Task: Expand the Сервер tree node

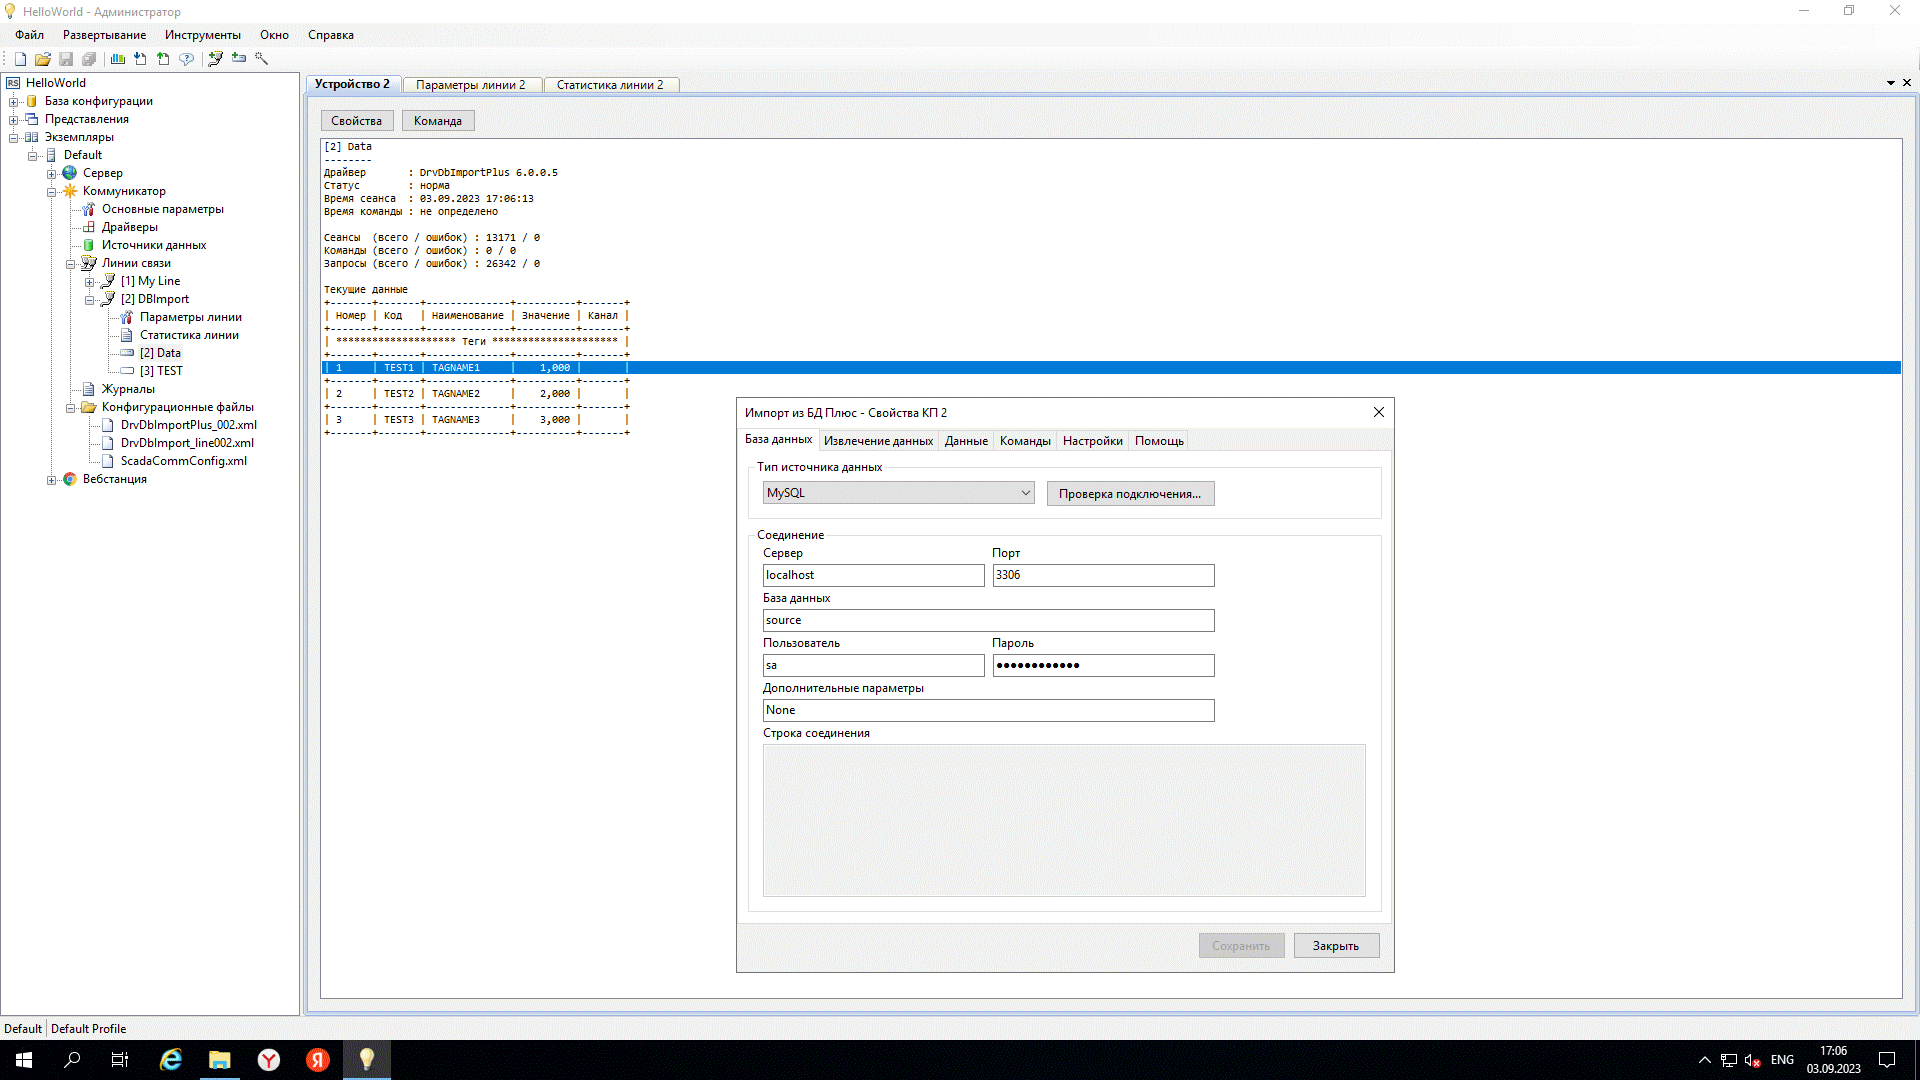Action: 52,174
